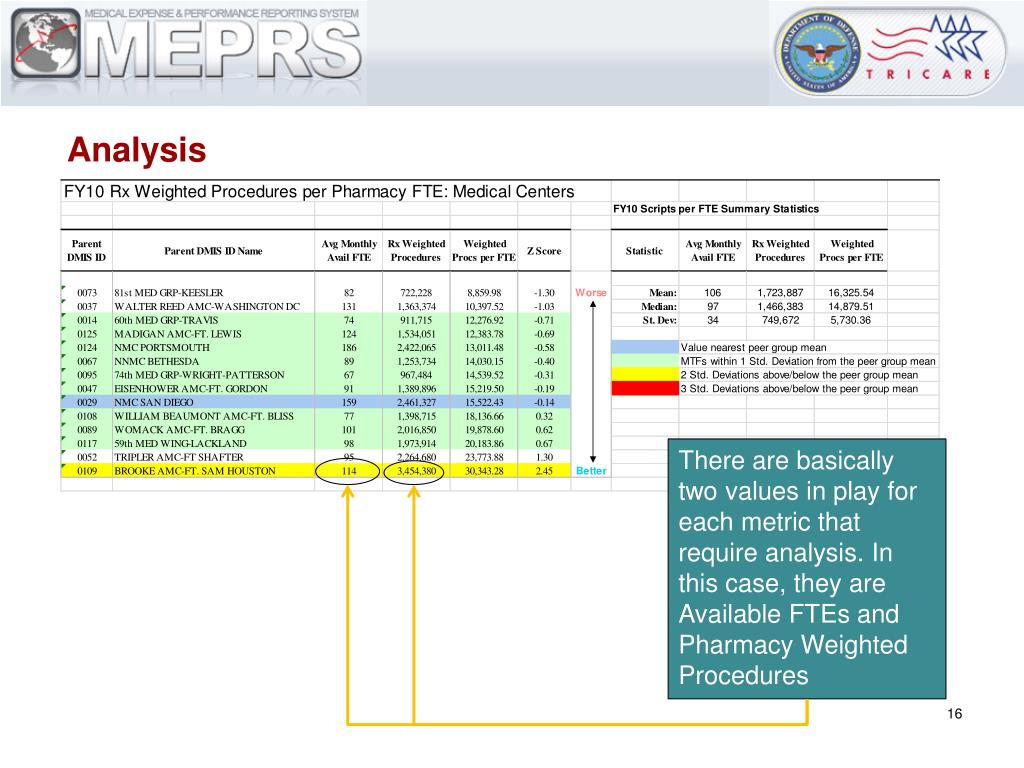Screen dimensions: 1024x768
Task: Click the '722,228' procedures value
Action: tap(416, 293)
